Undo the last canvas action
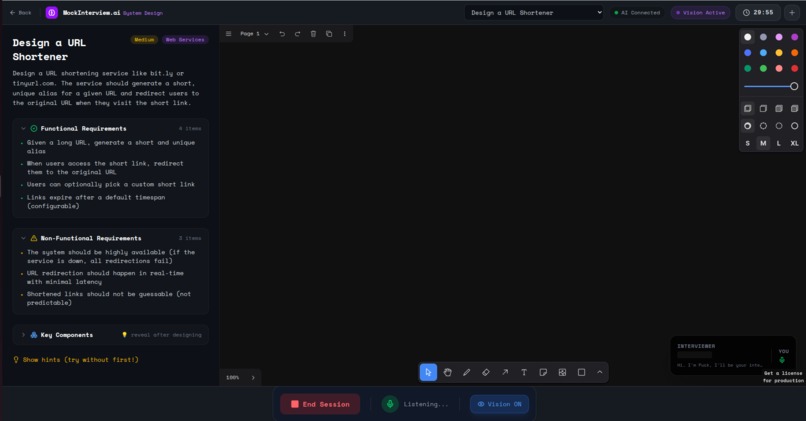 pyautogui.click(x=282, y=34)
